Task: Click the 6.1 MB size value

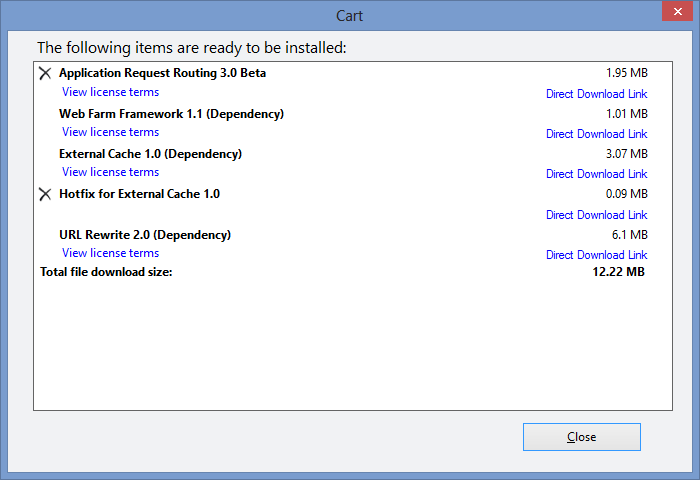Action: click(630, 235)
